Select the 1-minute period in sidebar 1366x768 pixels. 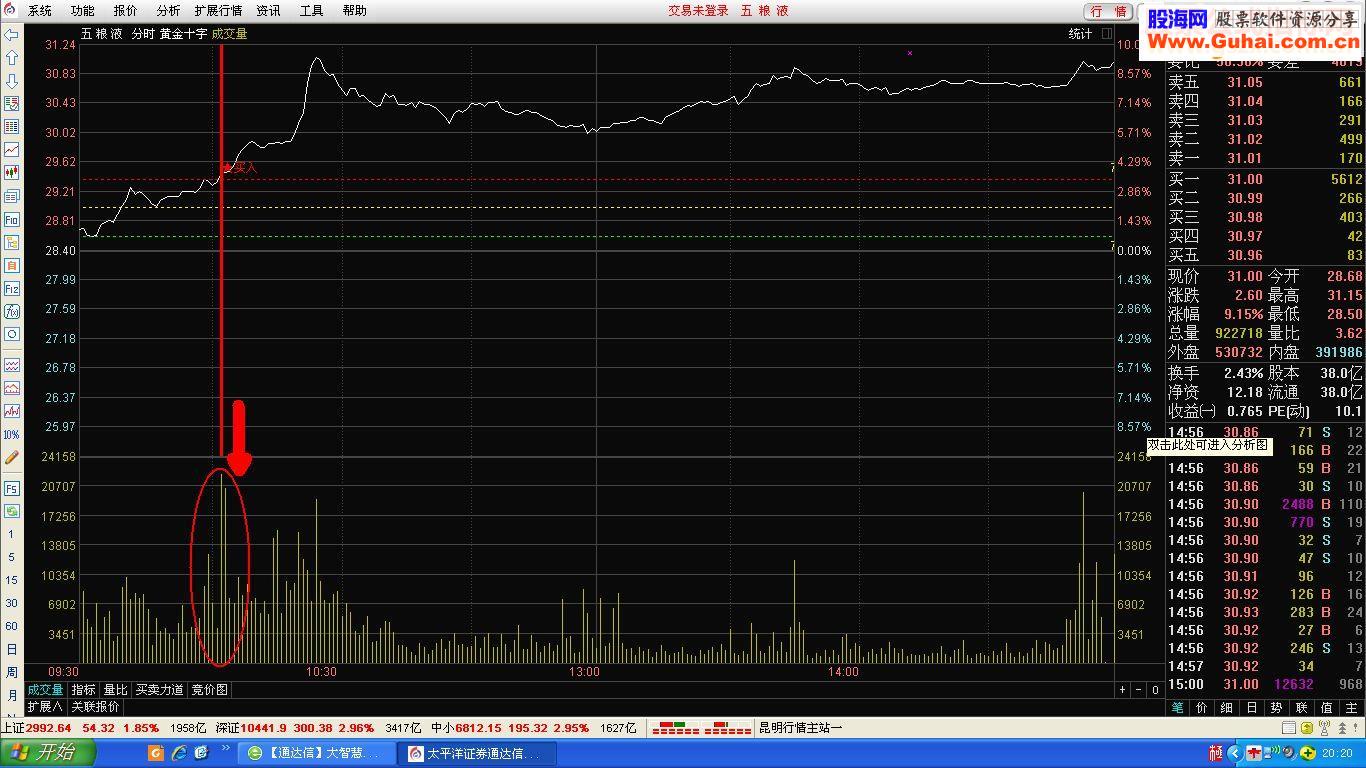pyautogui.click(x=12, y=535)
